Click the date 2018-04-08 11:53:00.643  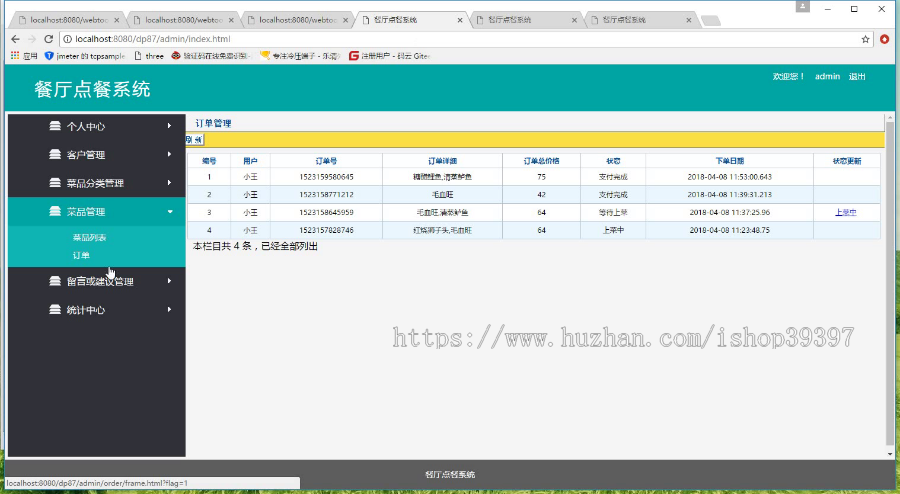tap(730, 177)
